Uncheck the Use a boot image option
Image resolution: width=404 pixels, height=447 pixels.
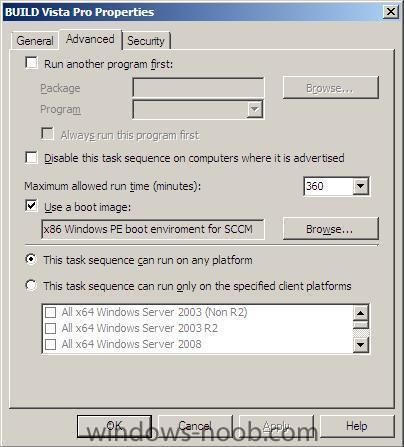pyautogui.click(x=31, y=205)
